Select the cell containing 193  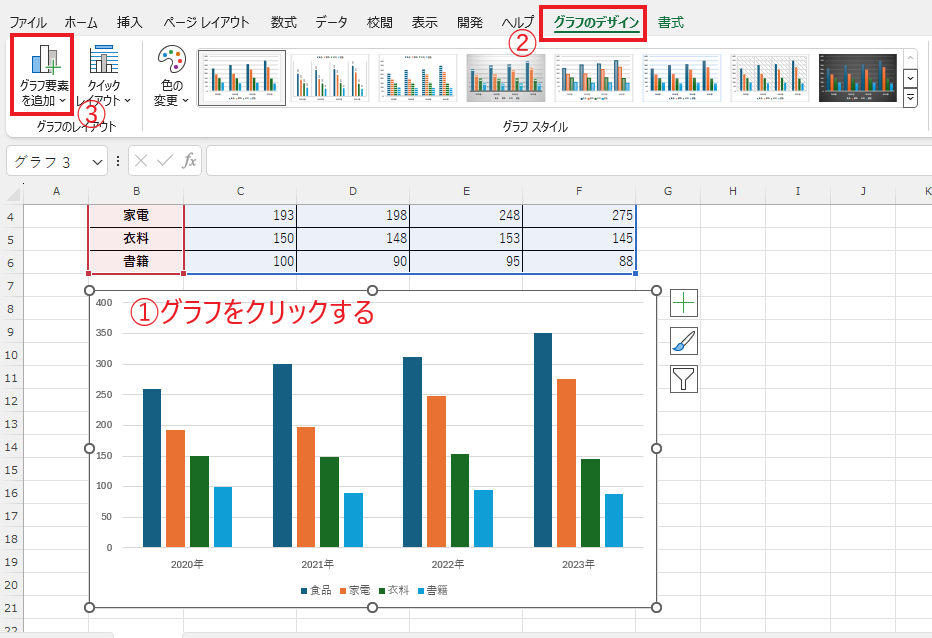tap(240, 215)
